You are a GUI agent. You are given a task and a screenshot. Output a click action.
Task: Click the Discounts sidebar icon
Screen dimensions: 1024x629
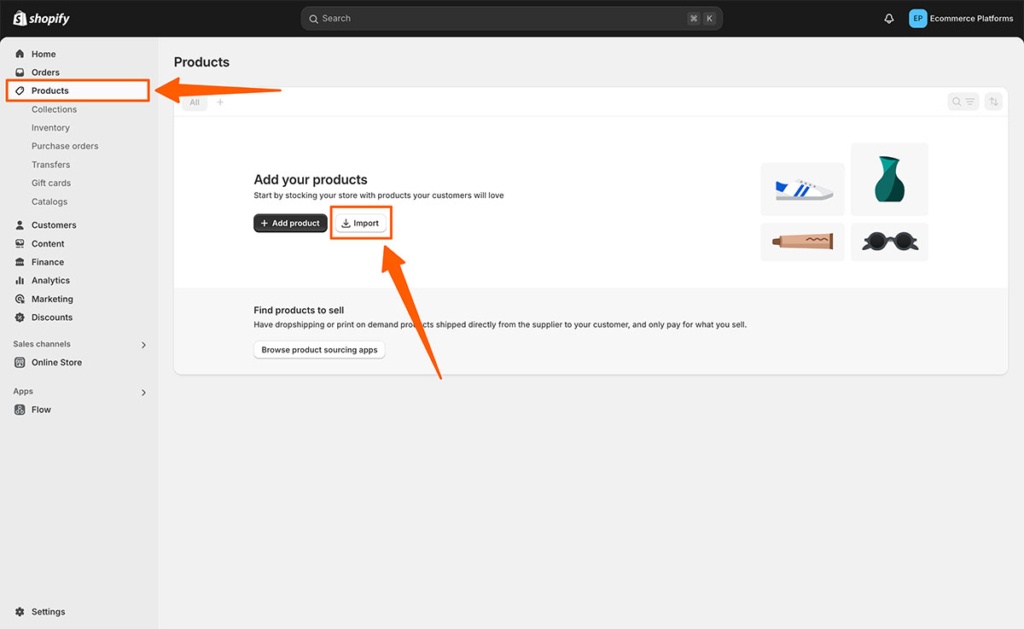(20, 317)
